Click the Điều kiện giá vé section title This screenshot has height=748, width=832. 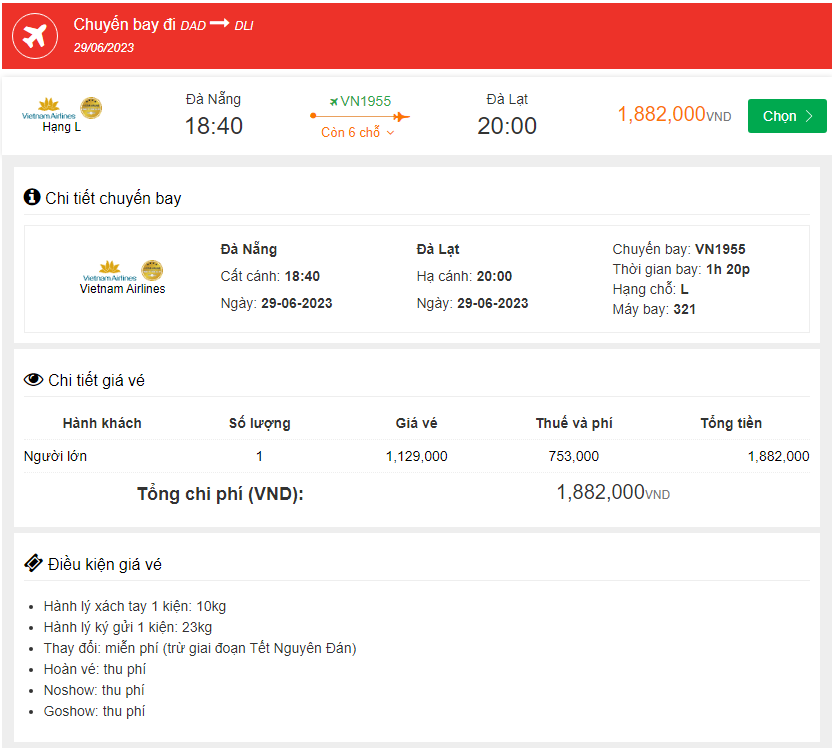(x=105, y=563)
